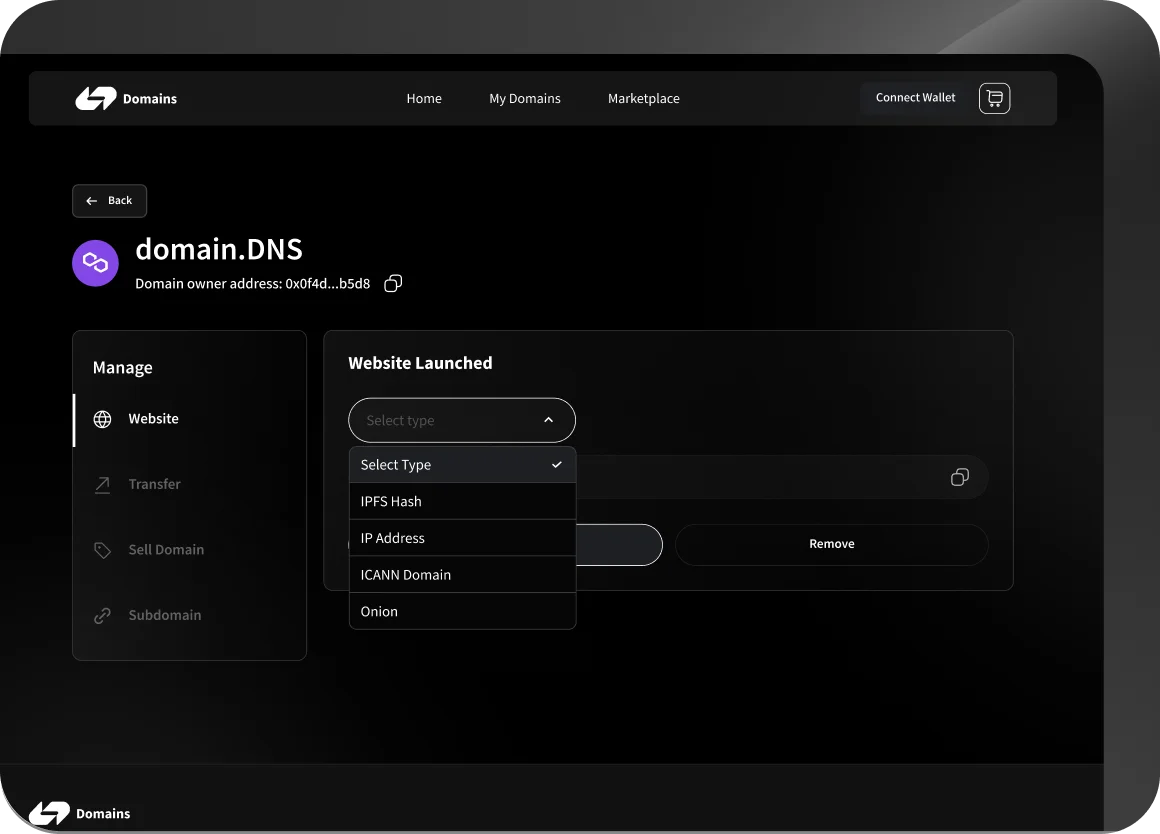Click the Domains logo in header
This screenshot has width=1160, height=834.
pos(126,98)
